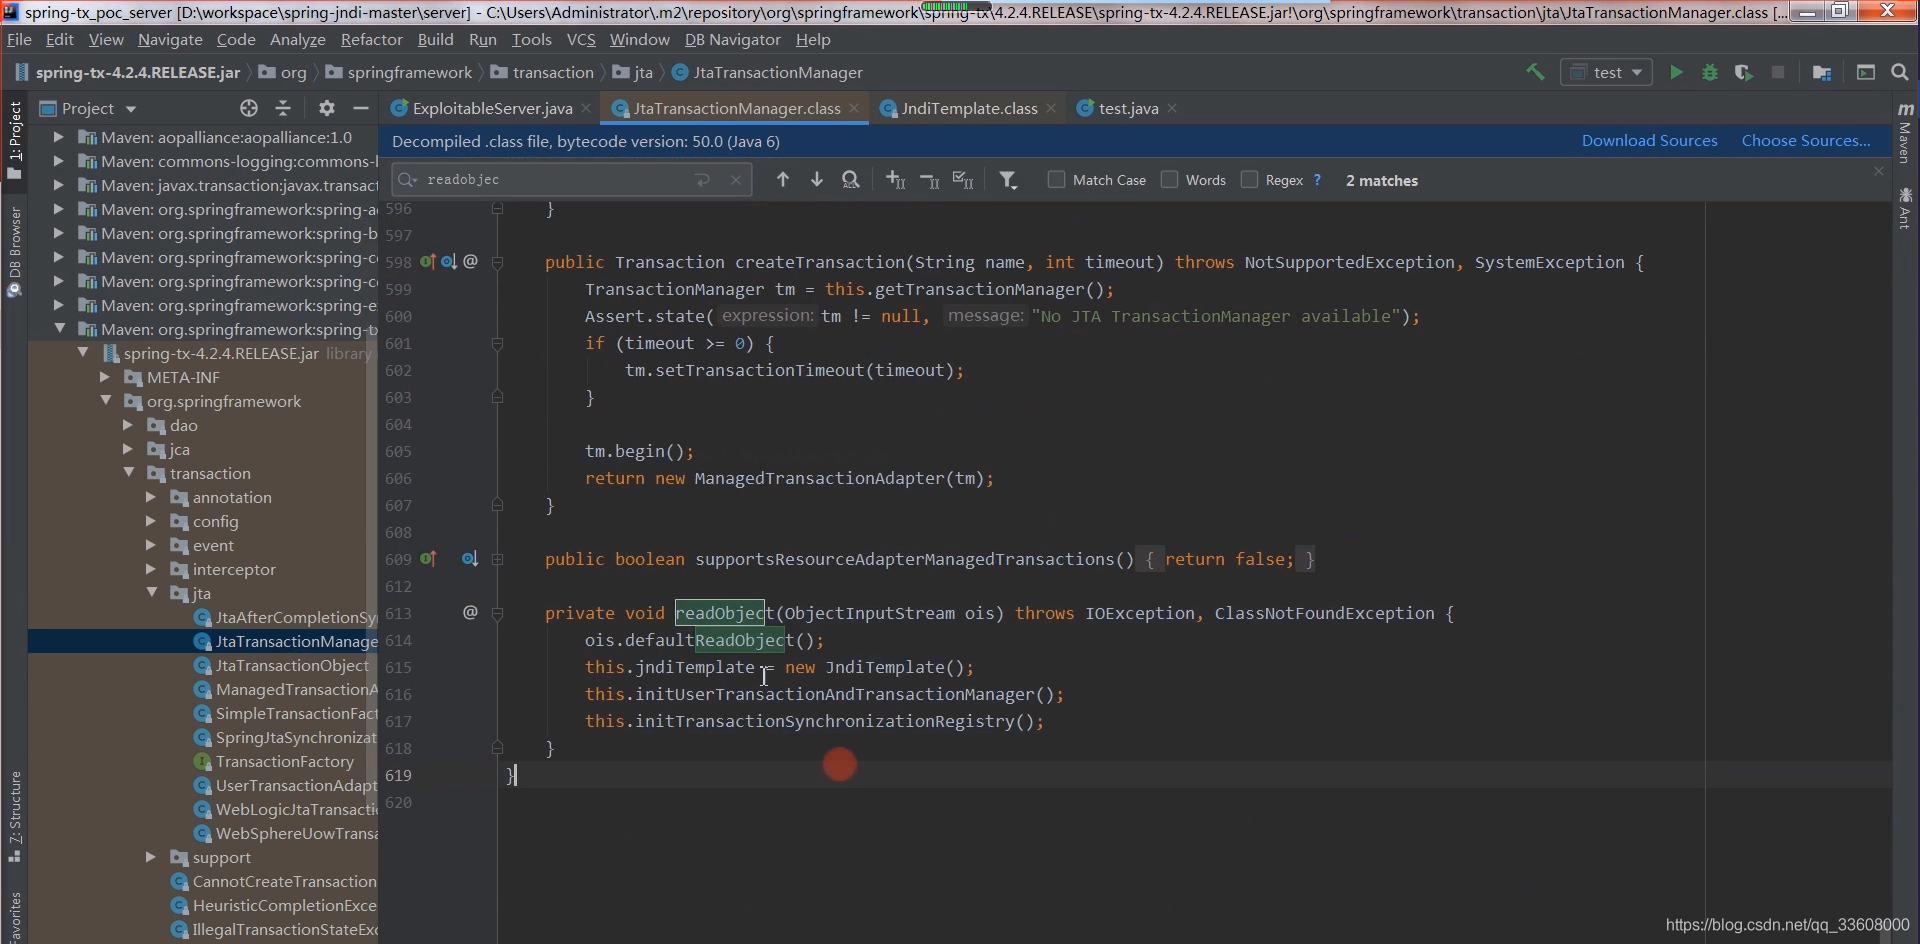Open the test run configuration dropdown
The image size is (1920, 944).
click(1607, 72)
